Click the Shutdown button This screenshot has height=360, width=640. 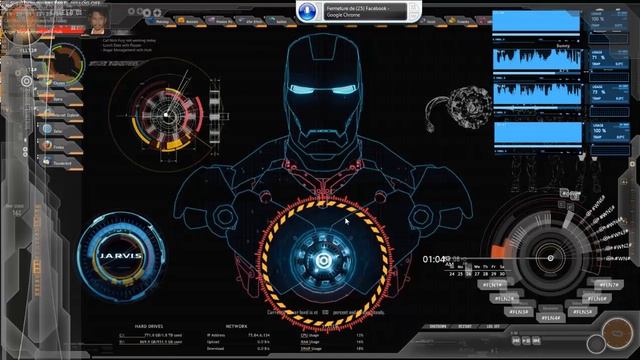[438, 327]
